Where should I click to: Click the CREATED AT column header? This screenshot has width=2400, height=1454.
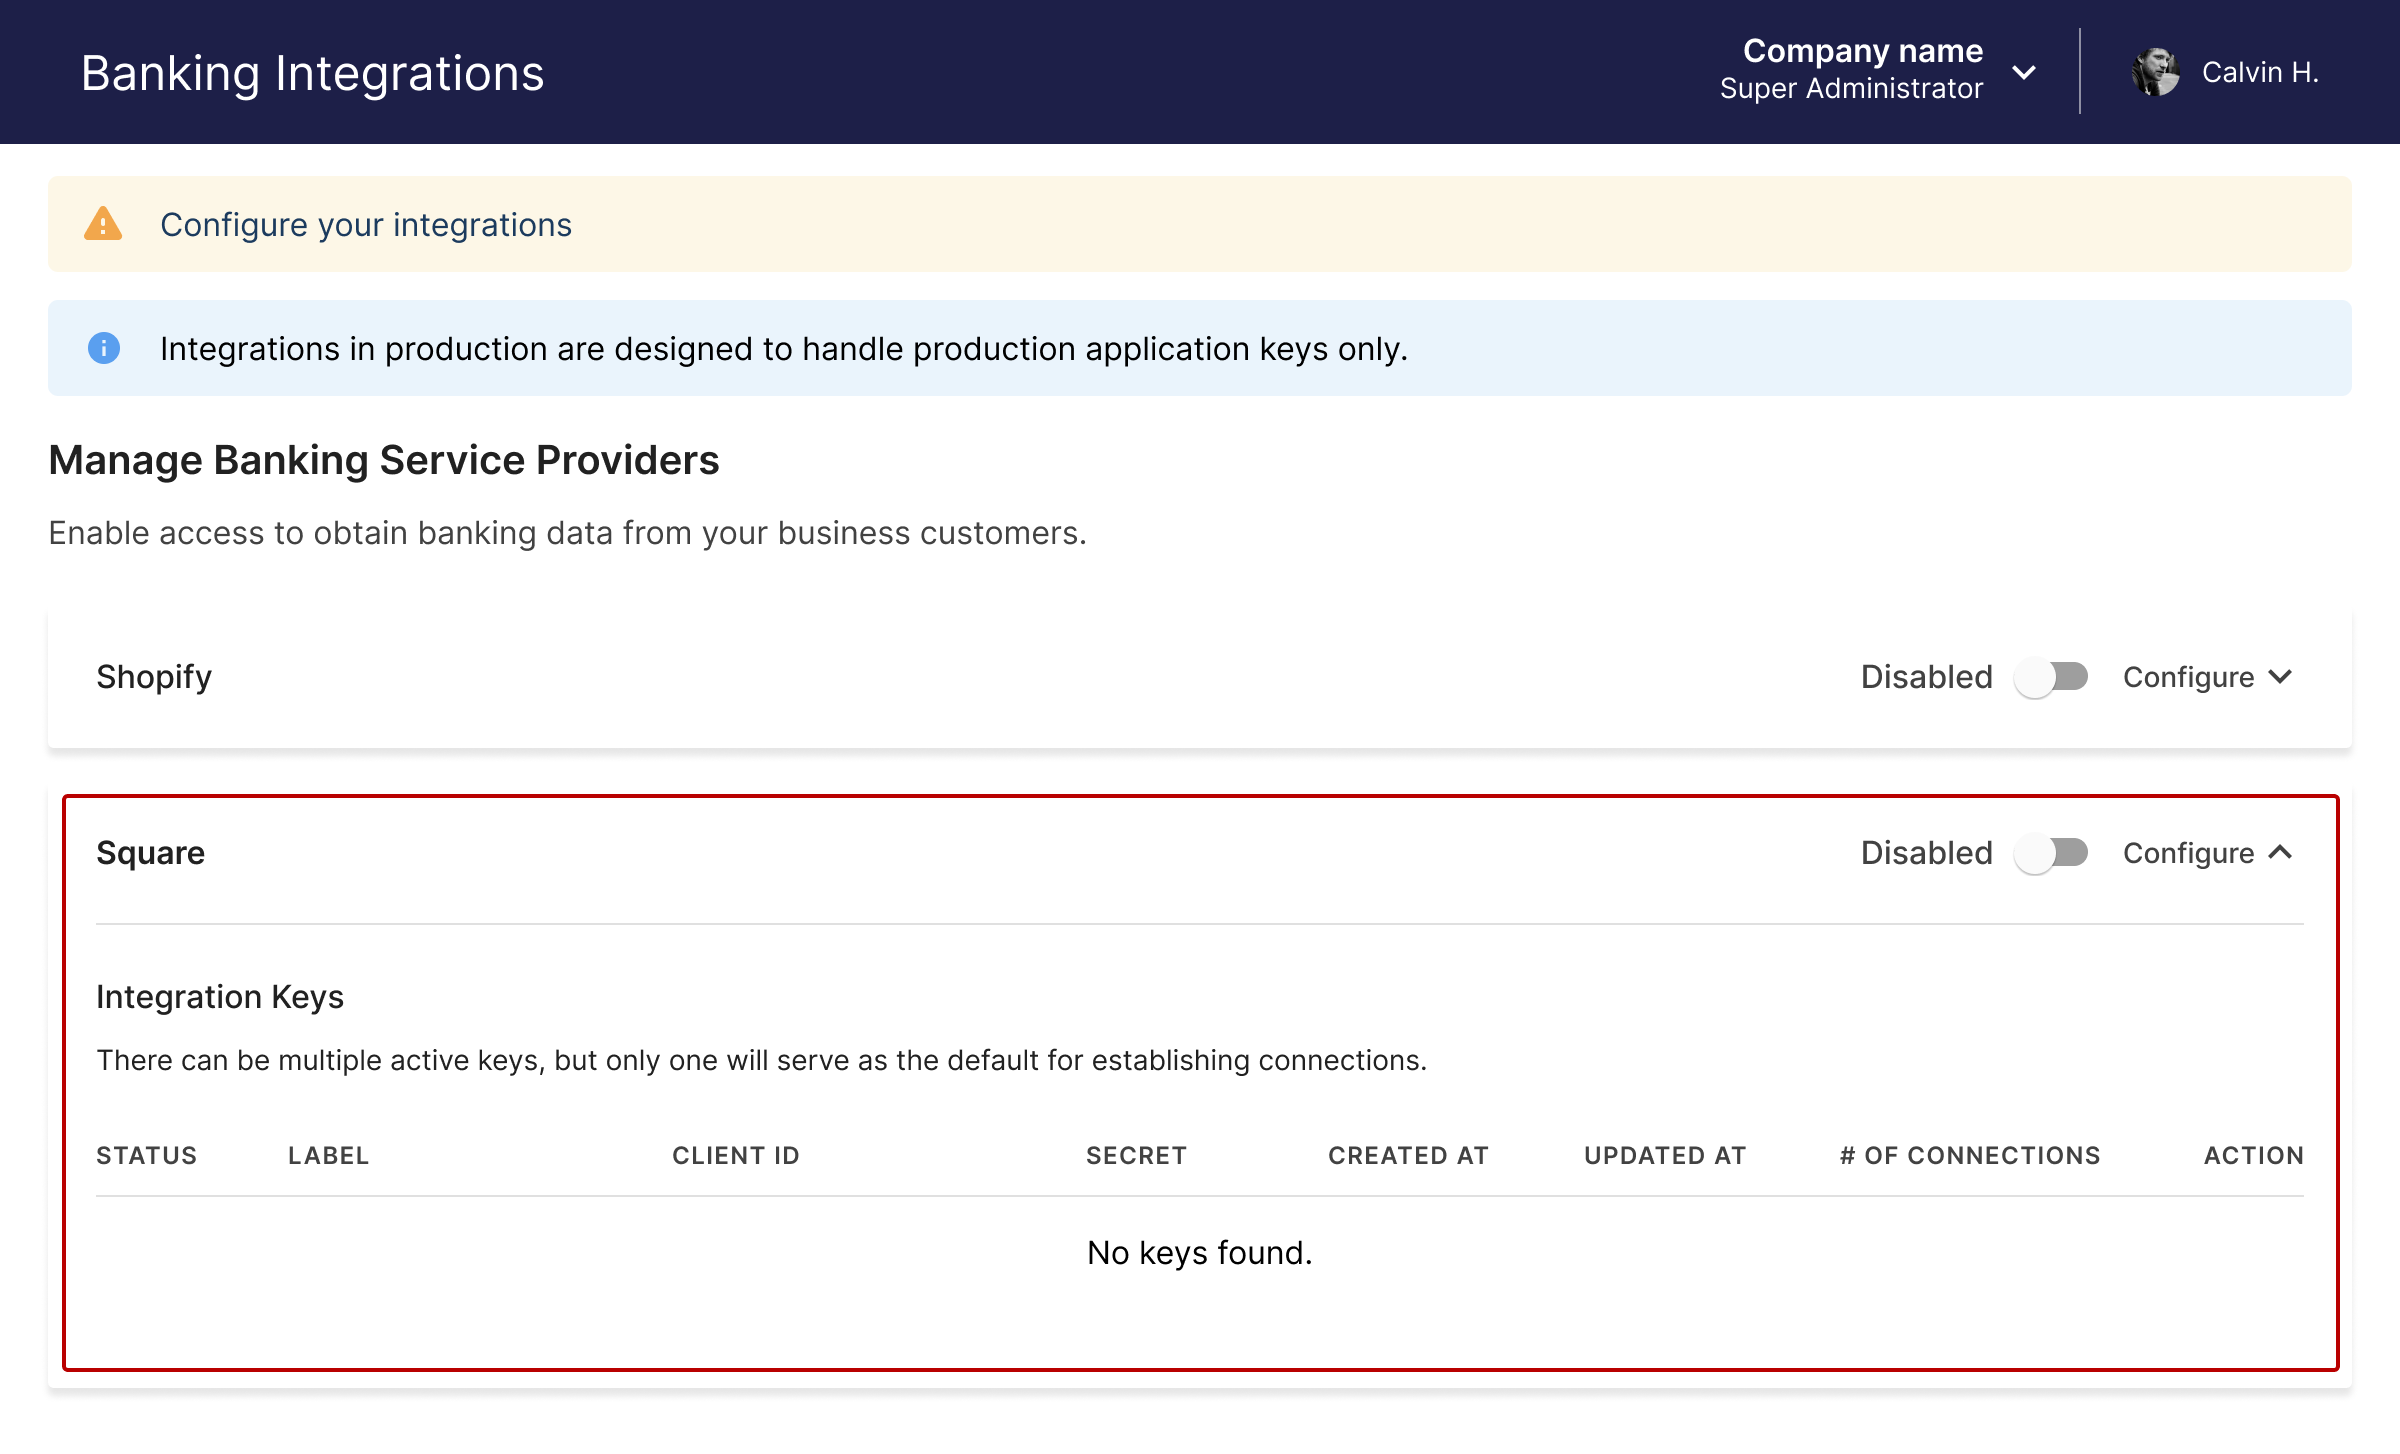point(1408,1155)
